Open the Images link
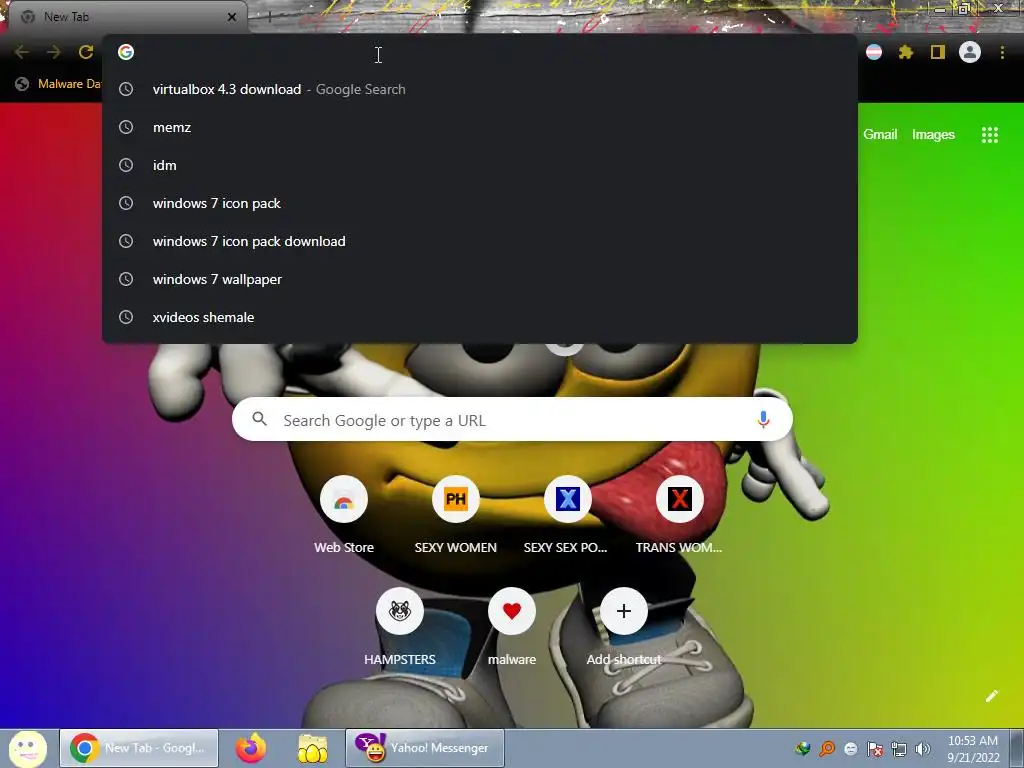 [x=933, y=135]
